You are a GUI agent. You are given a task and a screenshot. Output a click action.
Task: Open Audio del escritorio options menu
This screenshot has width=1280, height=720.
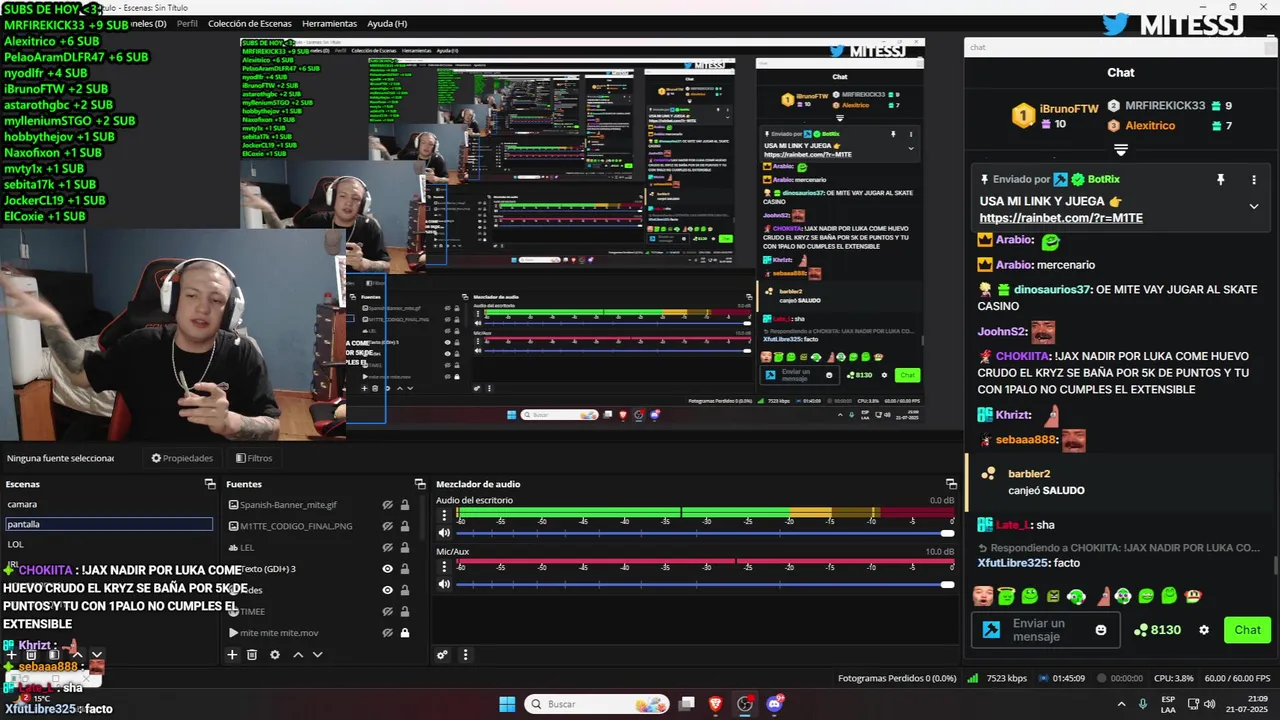tap(445, 516)
